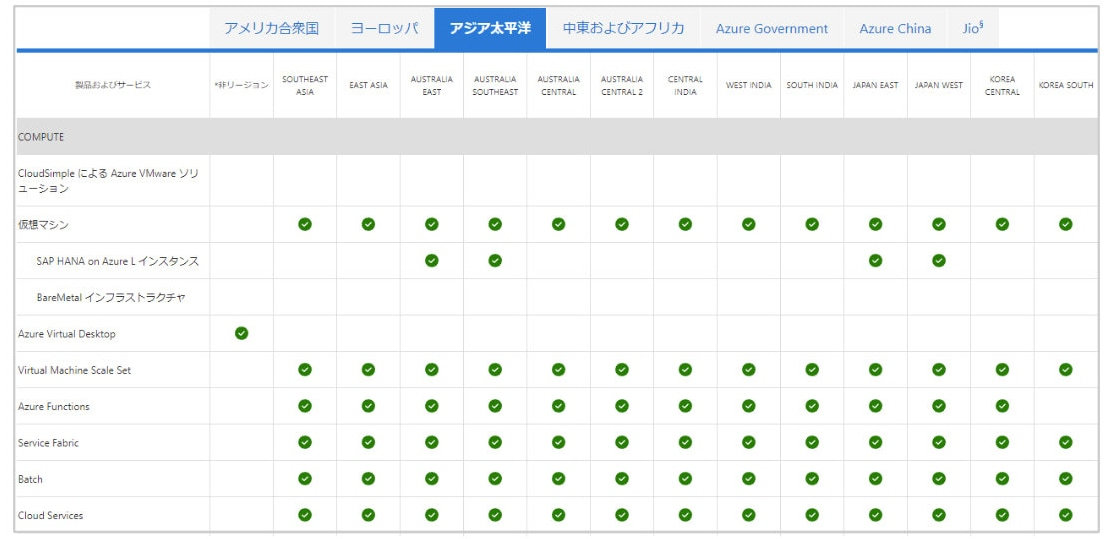Click the 製品およびサービス column header
The width and height of the screenshot is (1114, 539).
tap(113, 85)
